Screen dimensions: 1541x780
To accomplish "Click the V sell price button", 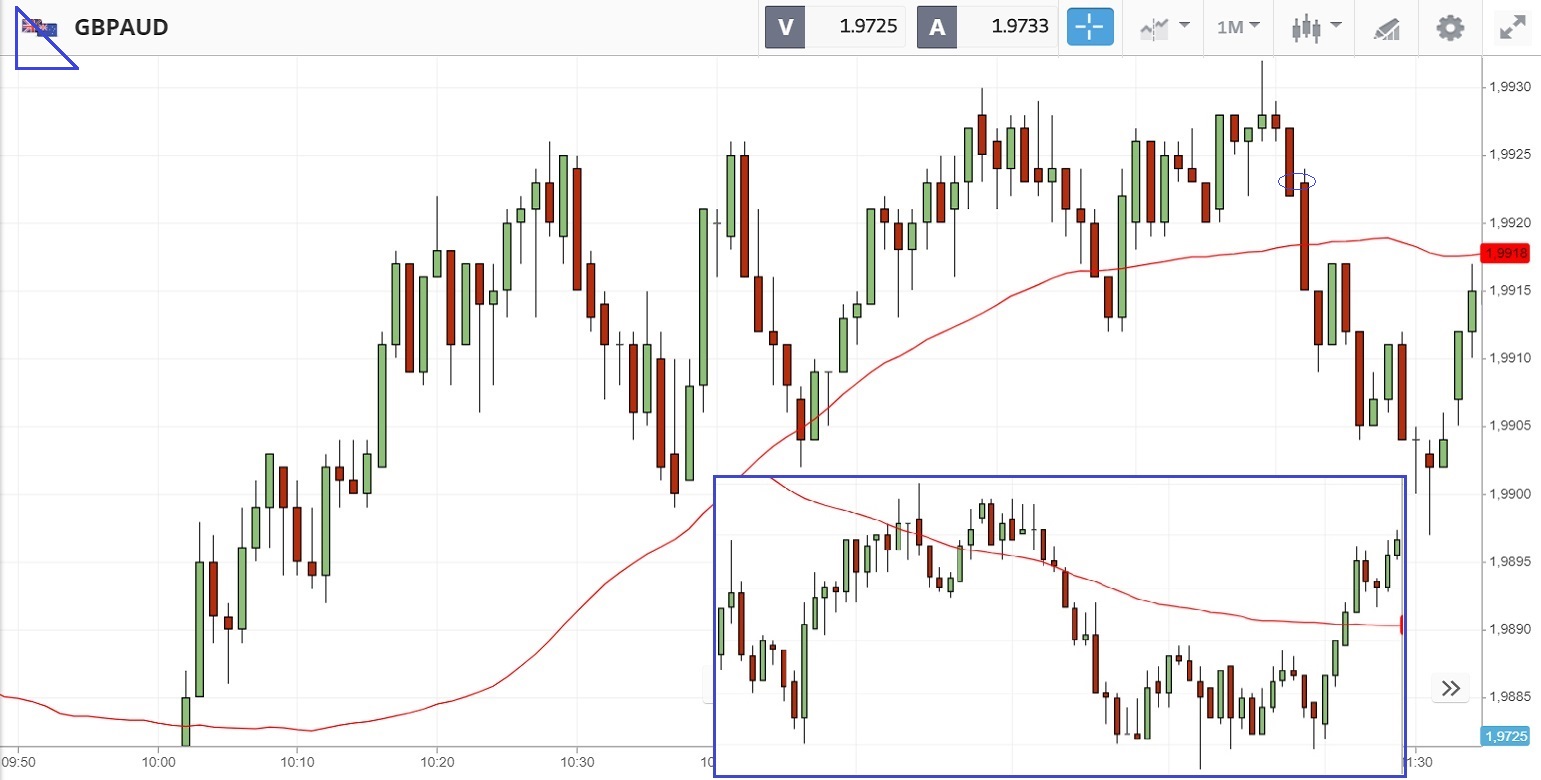I will (x=785, y=27).
